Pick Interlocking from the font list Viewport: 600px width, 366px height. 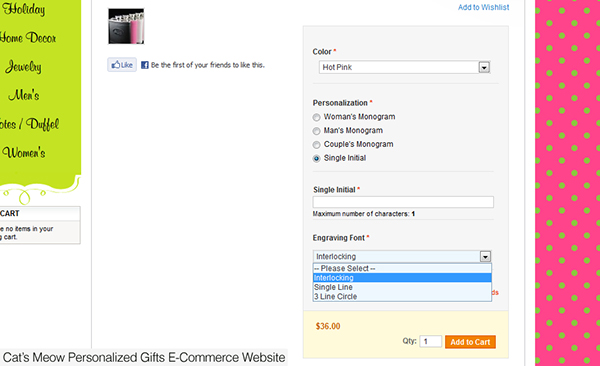coord(402,278)
